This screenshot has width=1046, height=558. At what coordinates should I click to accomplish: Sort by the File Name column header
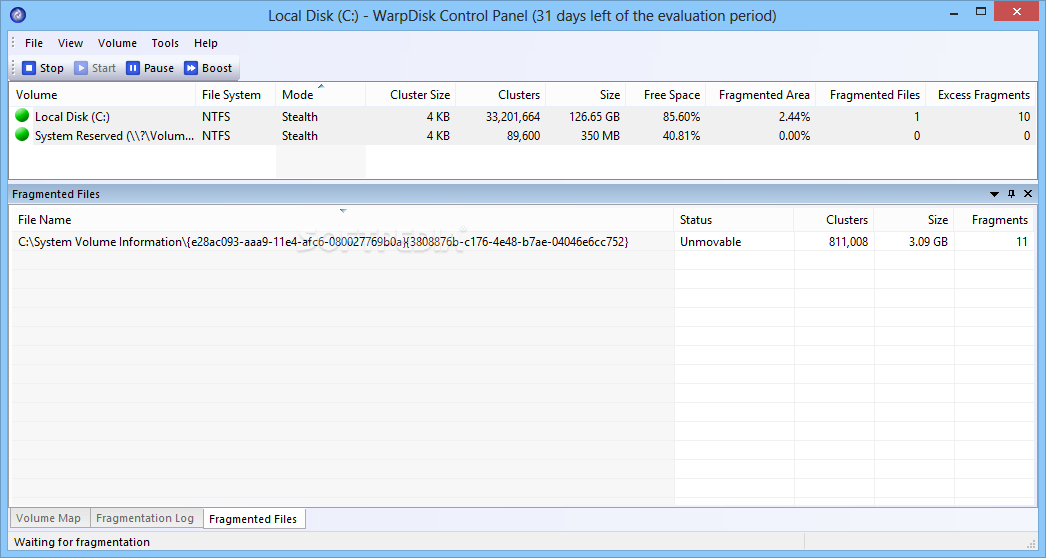342,220
